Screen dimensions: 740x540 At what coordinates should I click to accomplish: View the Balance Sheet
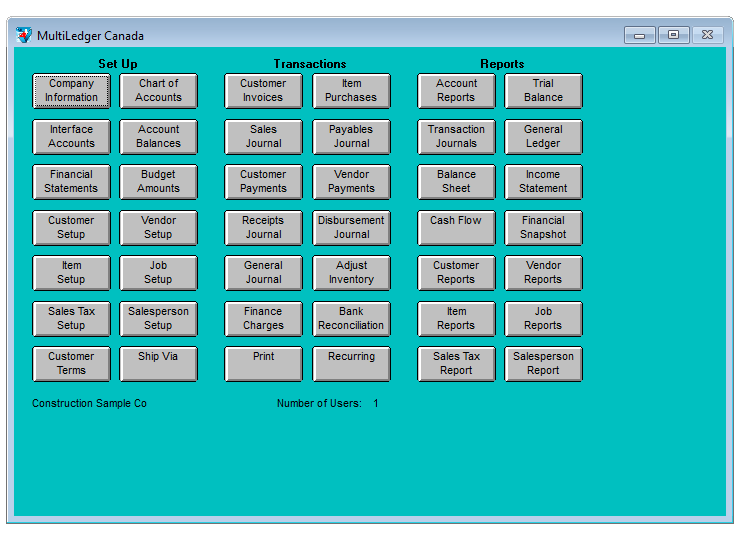[456, 182]
